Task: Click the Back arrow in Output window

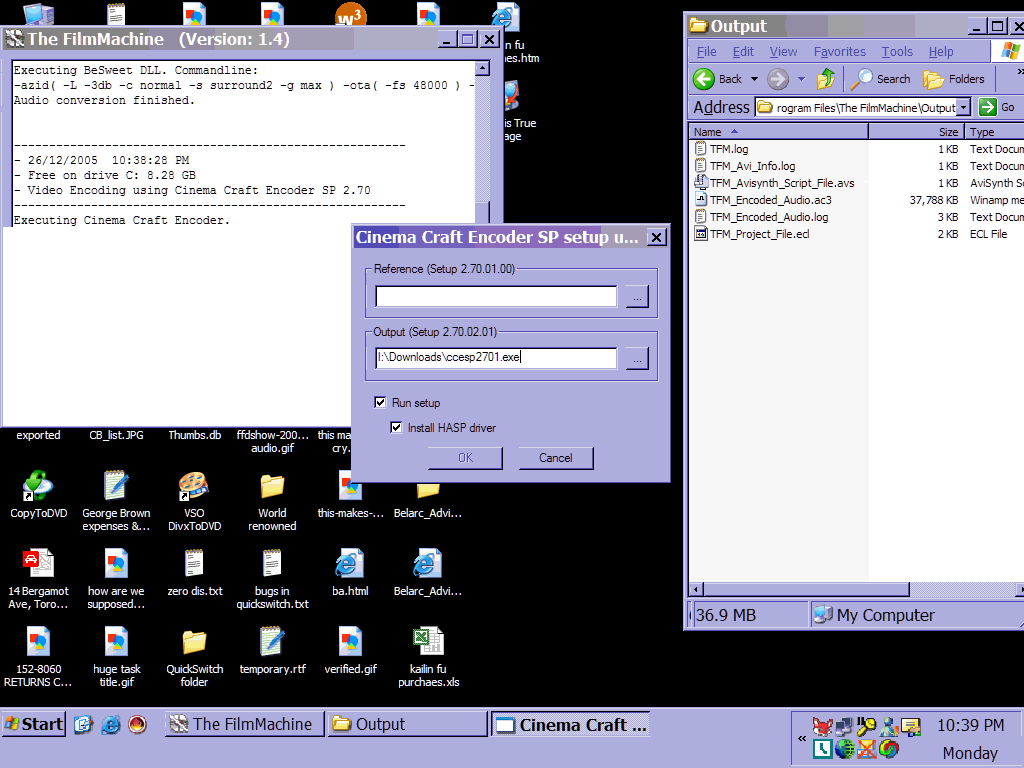Action: click(704, 79)
